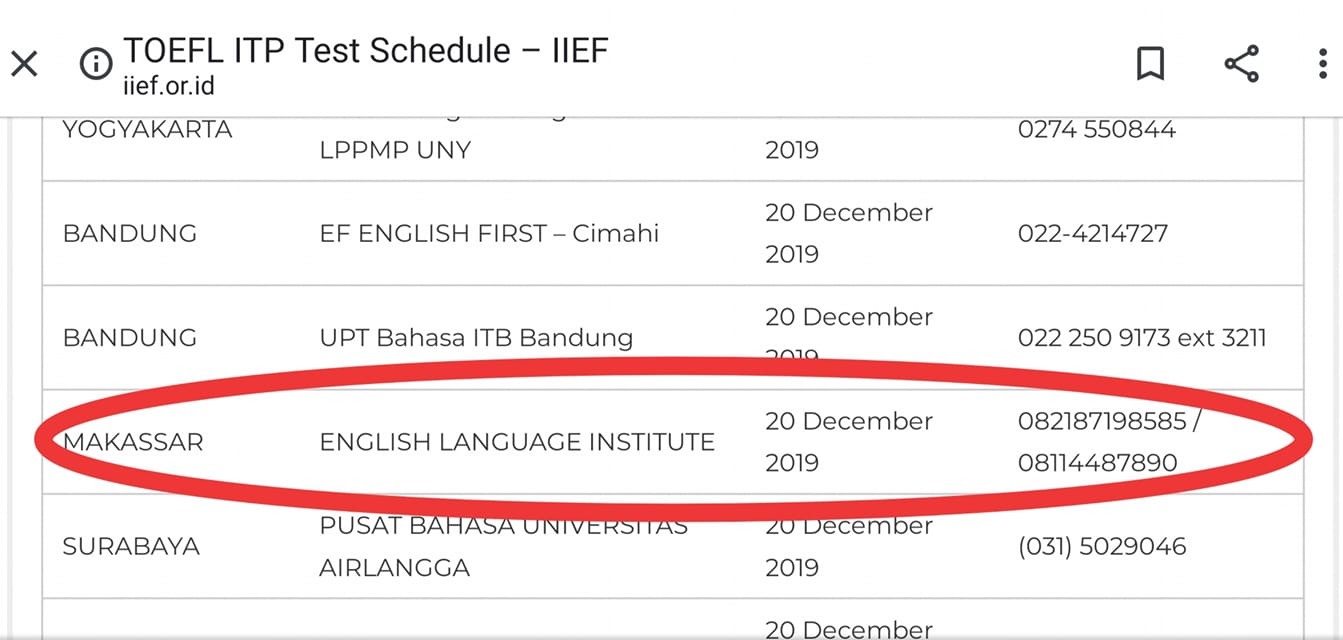Select LPPMP UNY venue text
This screenshot has width=1343, height=640.
[x=395, y=150]
